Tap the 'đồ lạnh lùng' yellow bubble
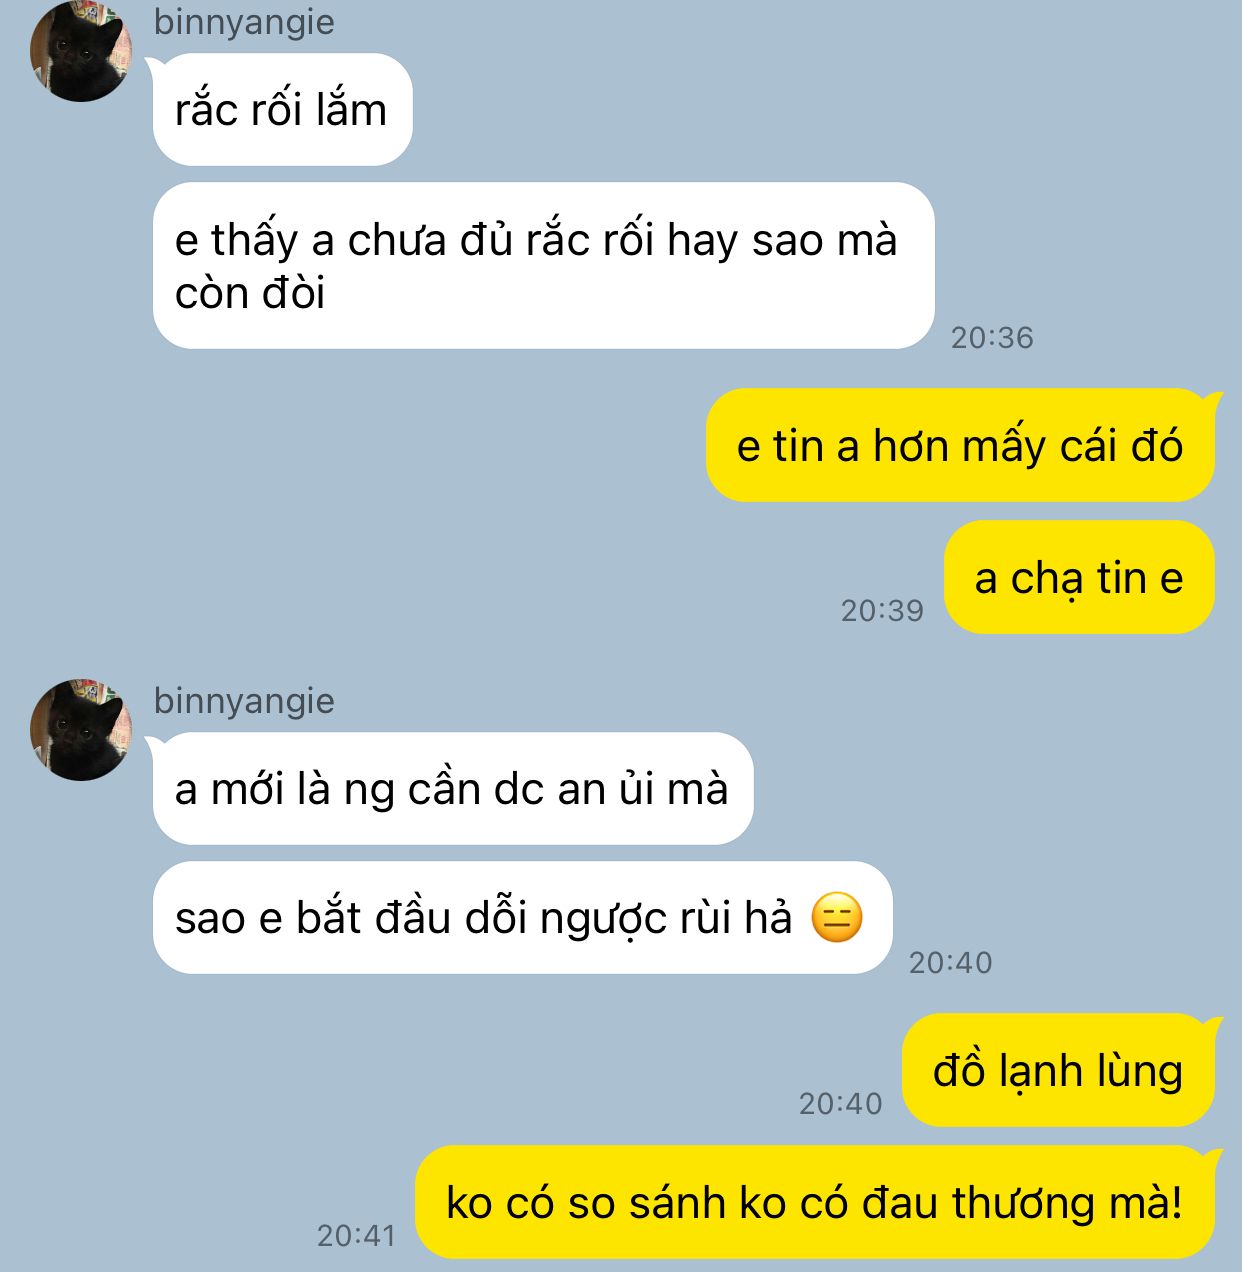This screenshot has height=1272, width=1242. point(1058,1070)
